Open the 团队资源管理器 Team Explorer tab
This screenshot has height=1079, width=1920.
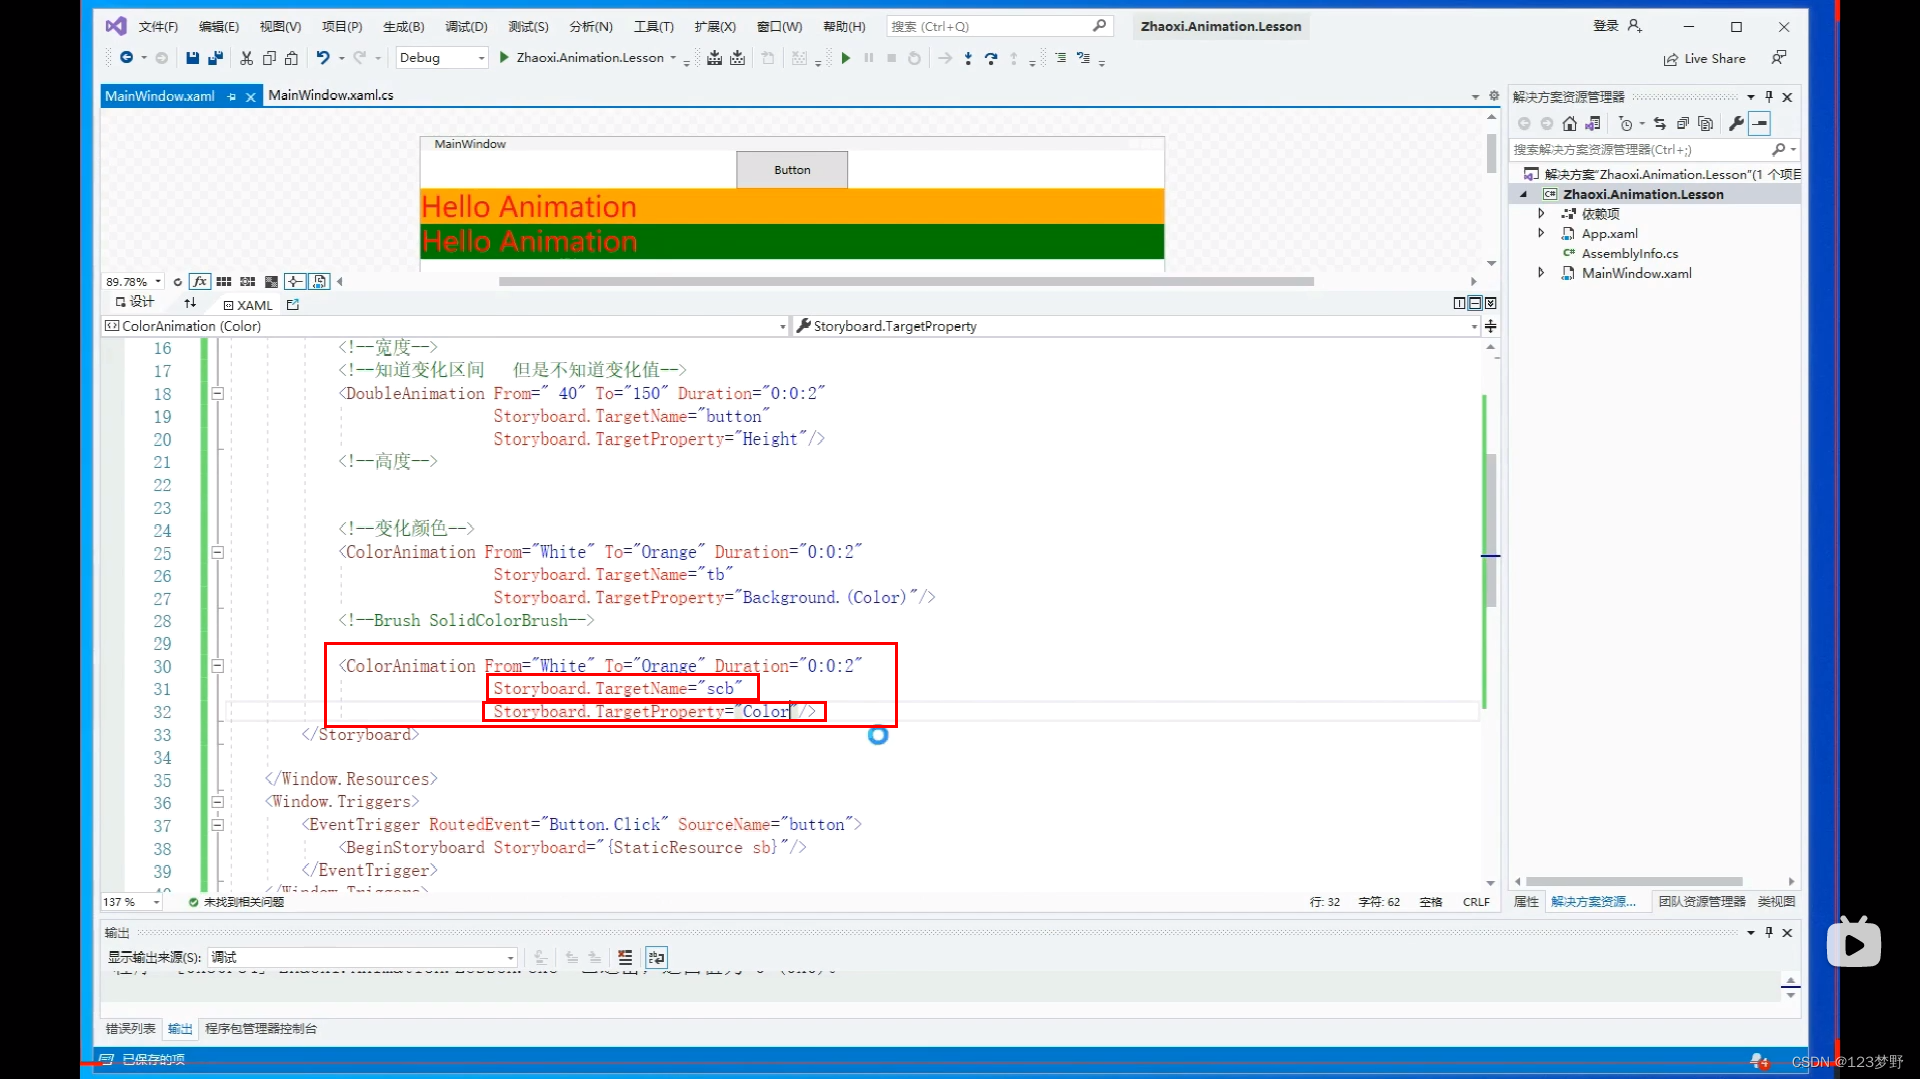(1702, 902)
